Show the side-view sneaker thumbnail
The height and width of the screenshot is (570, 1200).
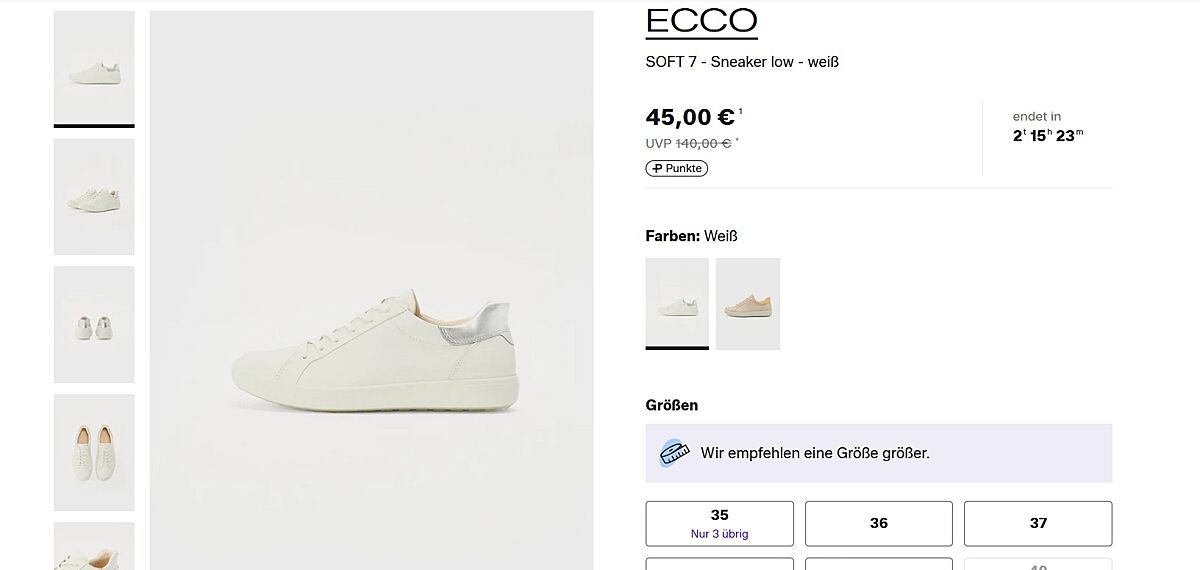click(94, 68)
